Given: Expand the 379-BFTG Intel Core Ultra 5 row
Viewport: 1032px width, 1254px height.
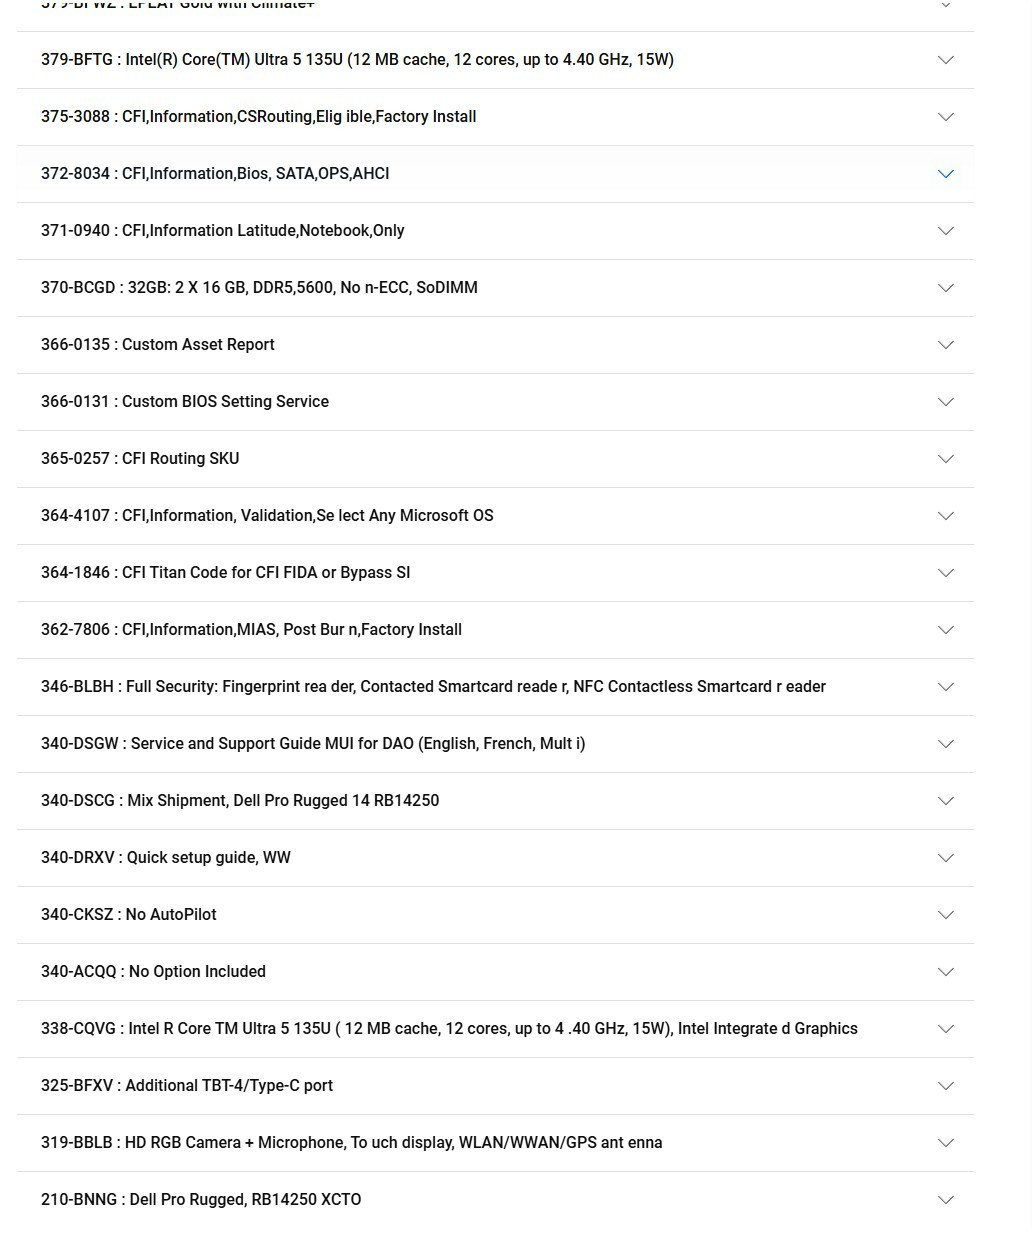Looking at the screenshot, I should point(495,60).
